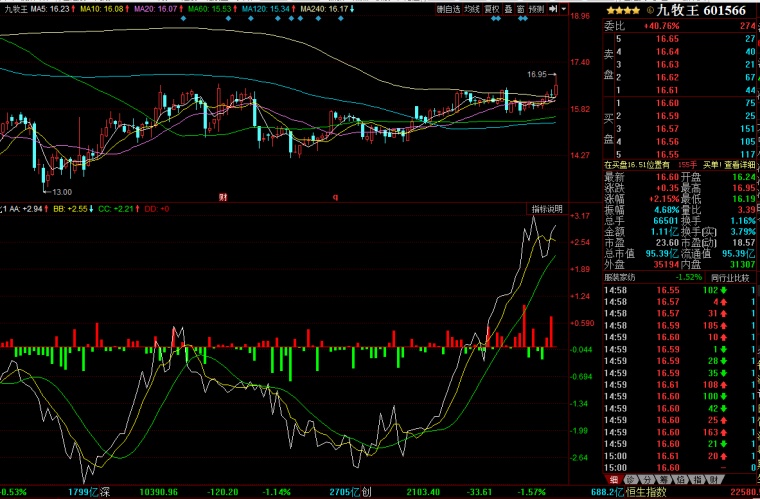This screenshot has height=499, width=760.
Task: Click the 内盘 31307 value
Action: (743, 265)
